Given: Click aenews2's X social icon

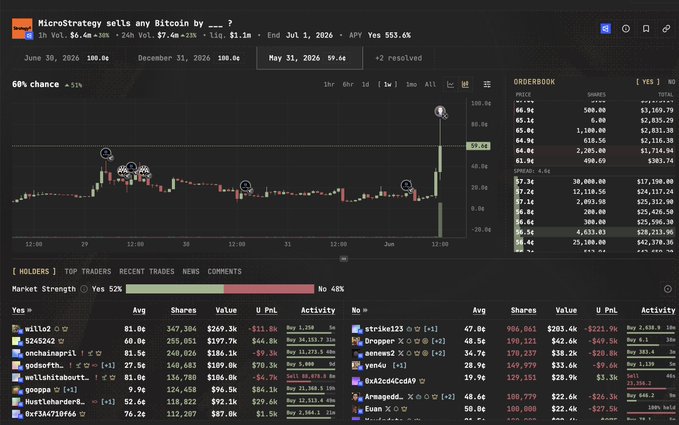Looking at the screenshot, I should 401,354.
